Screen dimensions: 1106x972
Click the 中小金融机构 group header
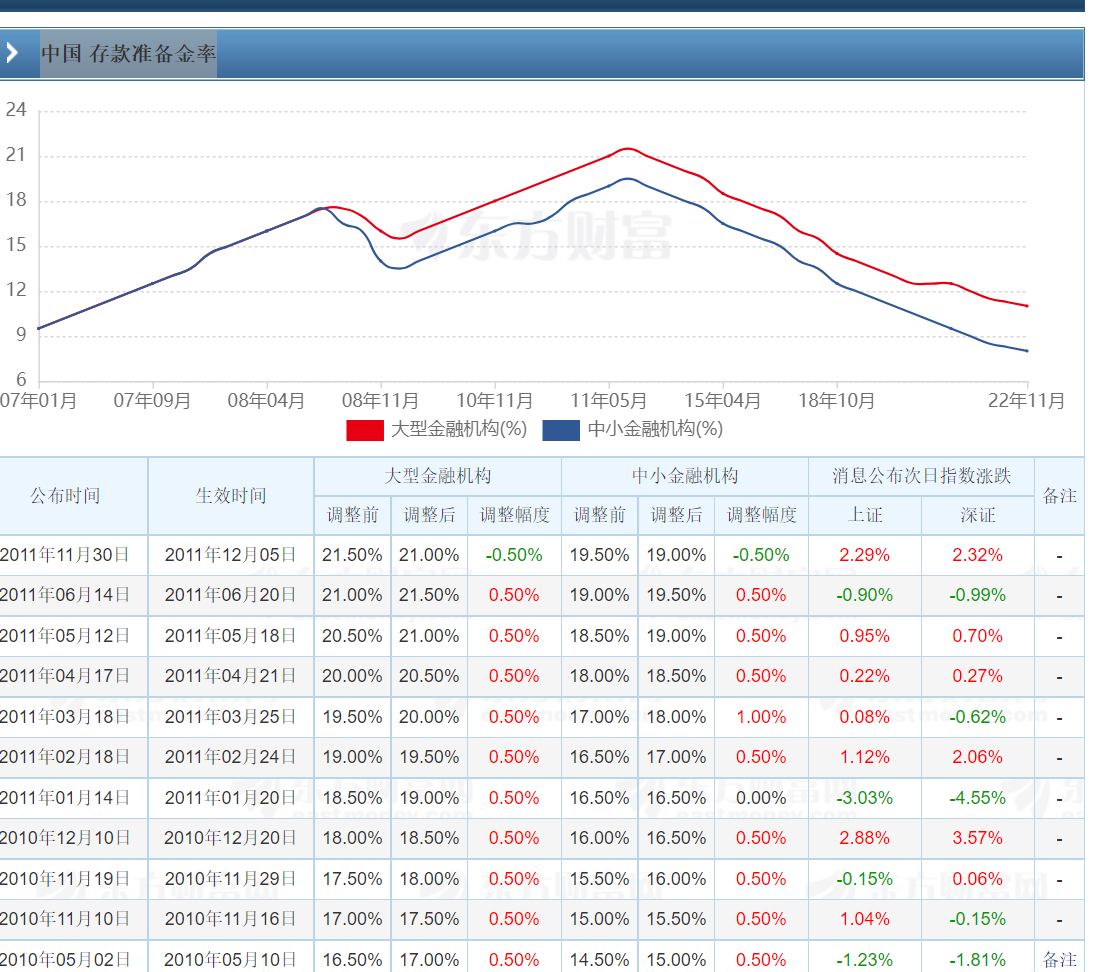[685, 476]
